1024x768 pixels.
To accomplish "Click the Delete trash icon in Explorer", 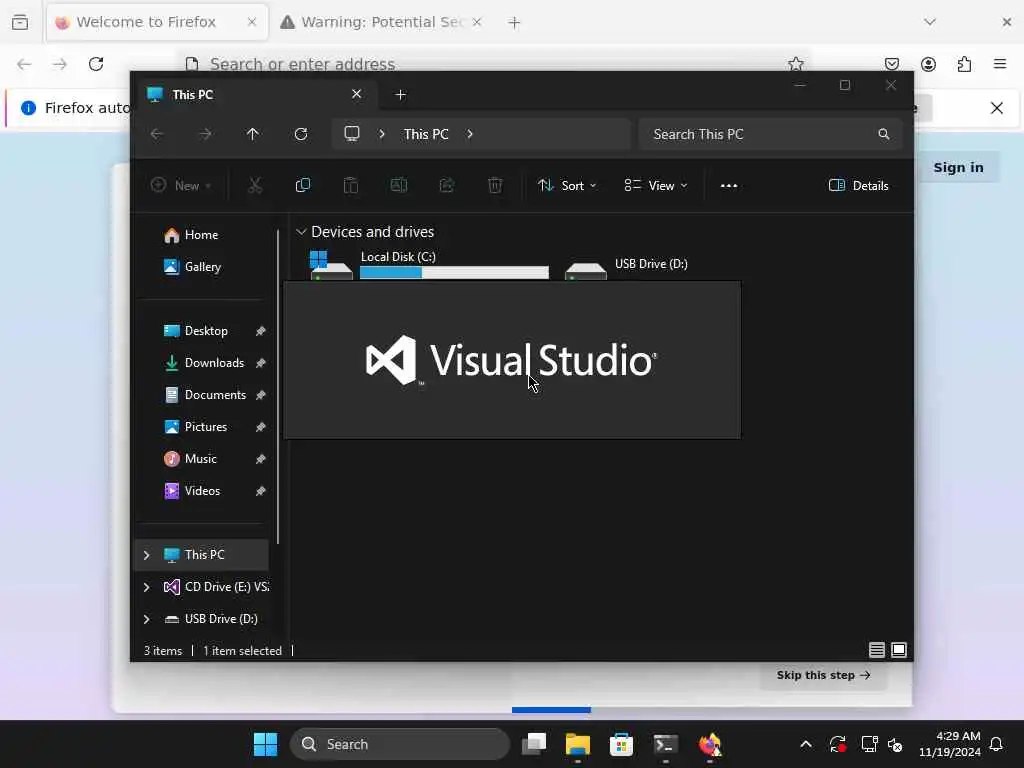I will coord(495,185).
